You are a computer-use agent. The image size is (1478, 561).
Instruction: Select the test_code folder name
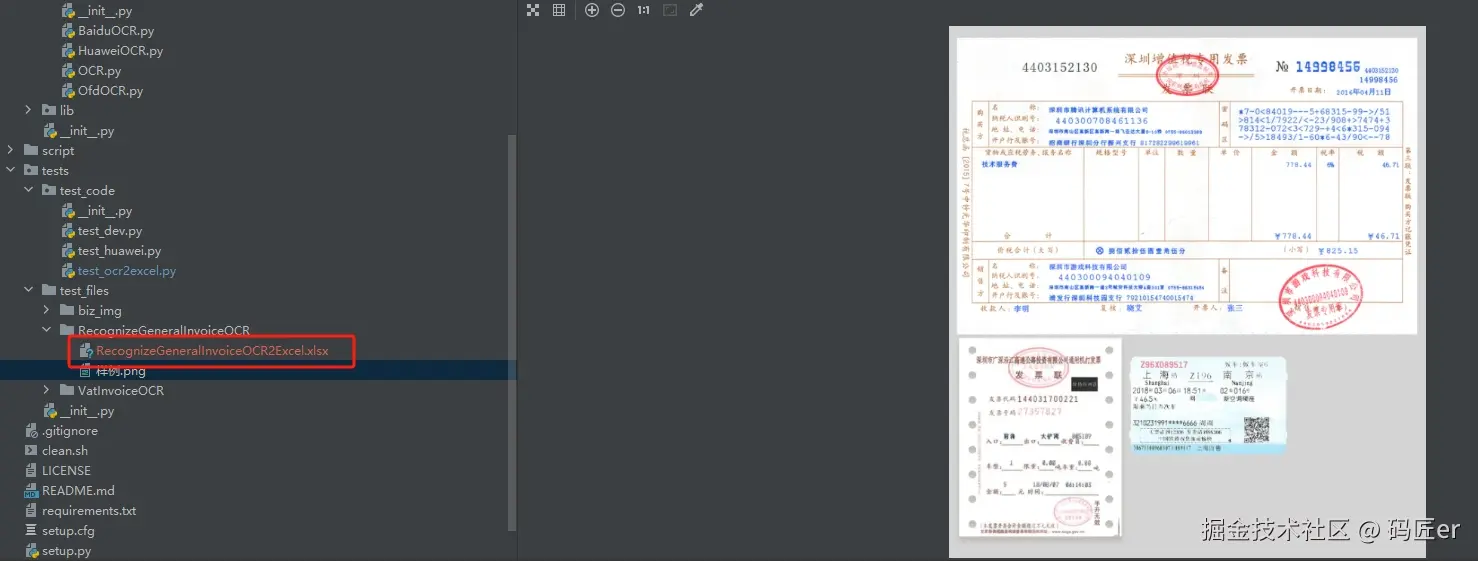click(x=87, y=191)
